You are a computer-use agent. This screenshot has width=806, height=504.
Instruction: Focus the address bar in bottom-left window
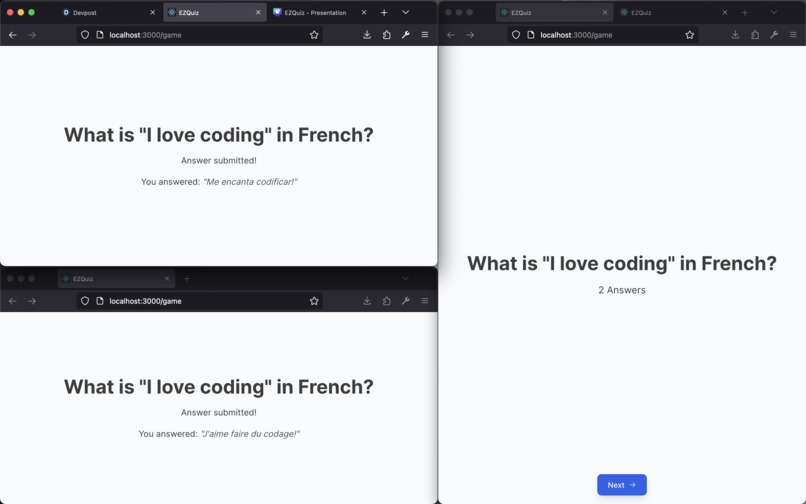[x=200, y=301]
